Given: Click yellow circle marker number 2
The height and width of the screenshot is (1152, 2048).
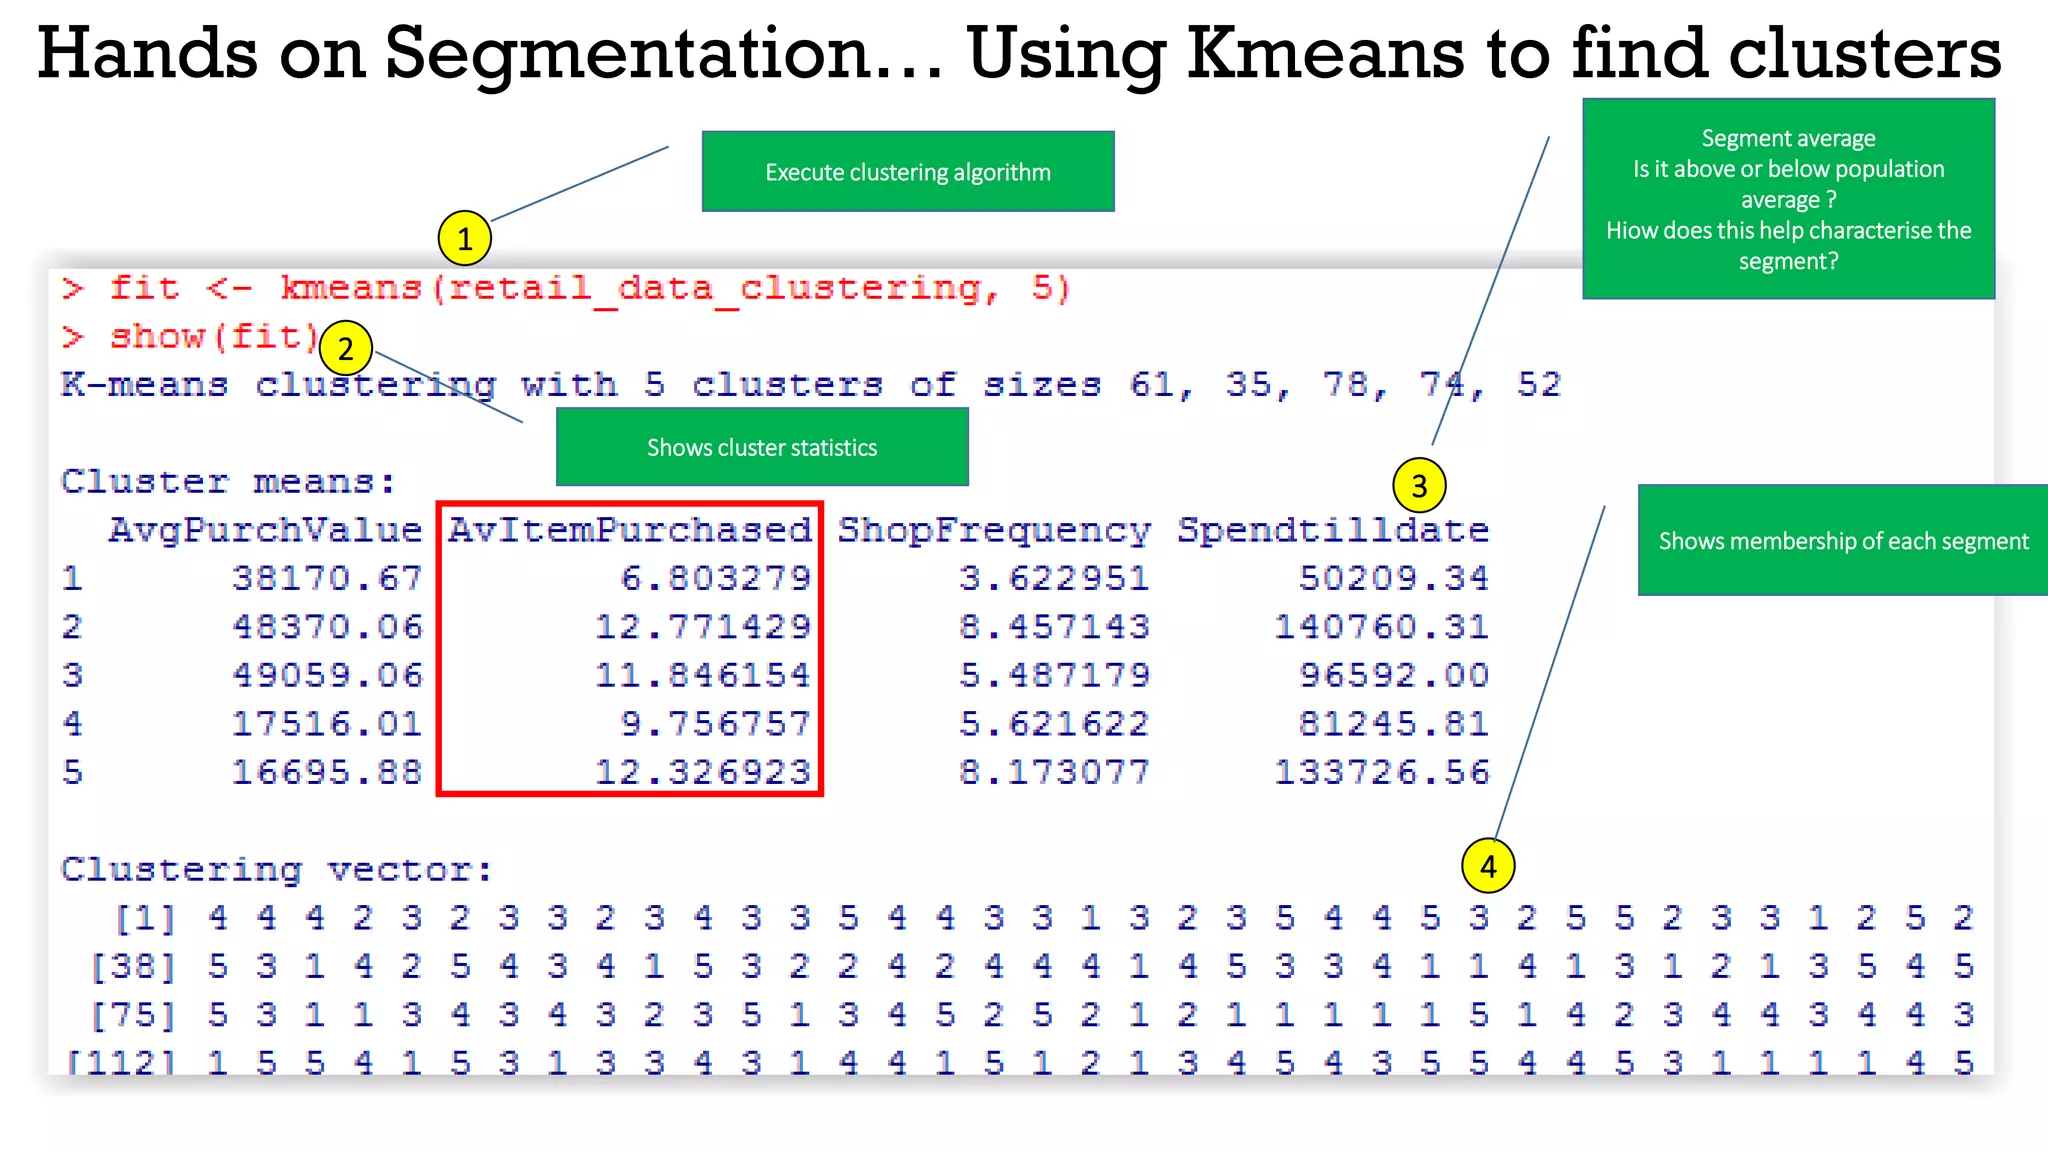Looking at the screenshot, I should [x=346, y=349].
